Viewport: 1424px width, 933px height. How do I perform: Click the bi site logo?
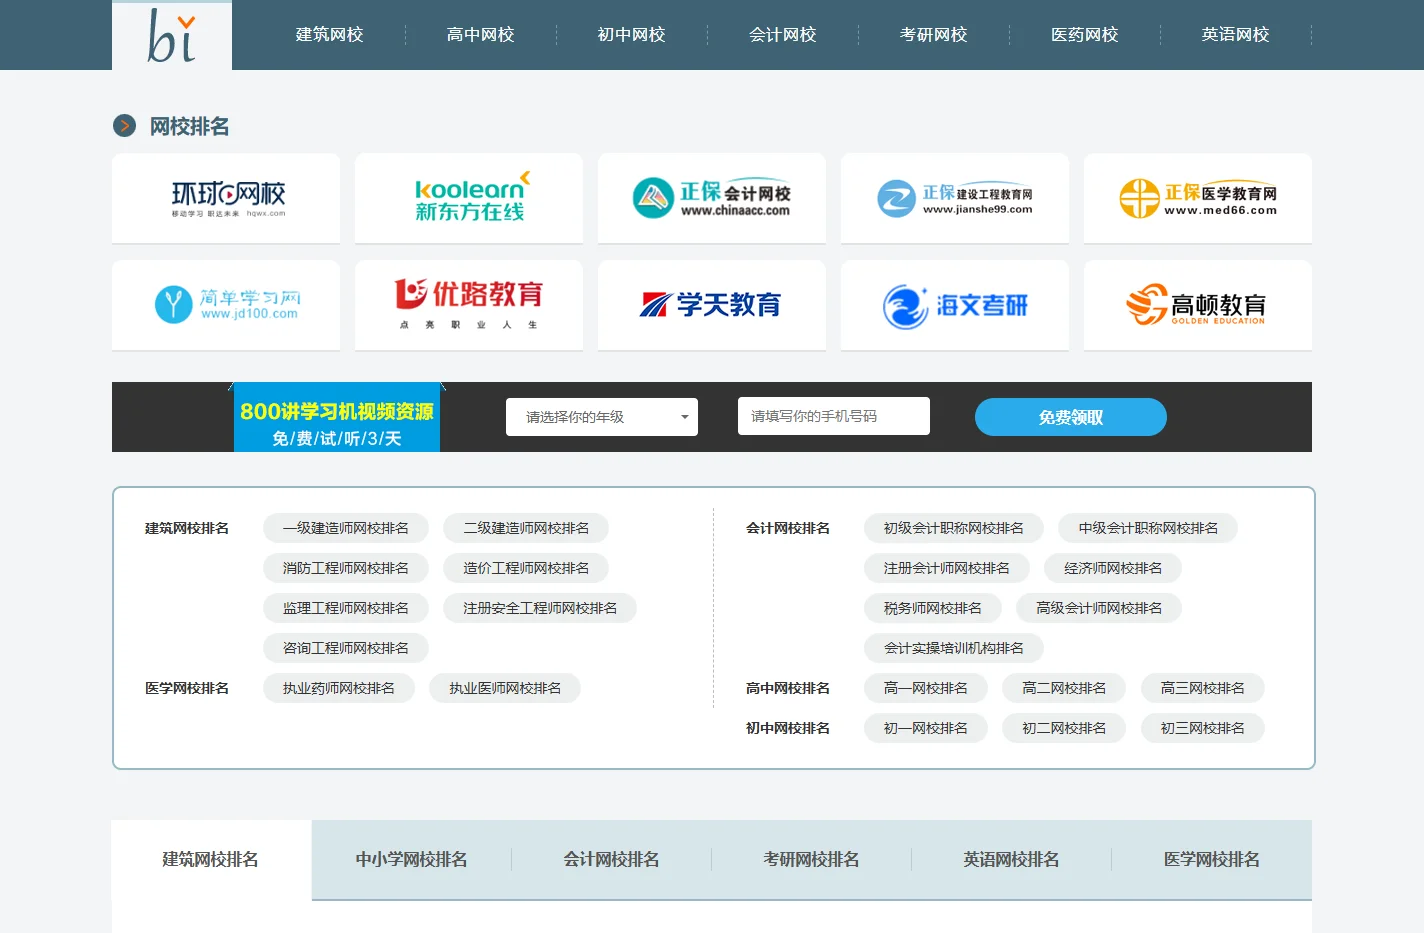click(x=172, y=36)
